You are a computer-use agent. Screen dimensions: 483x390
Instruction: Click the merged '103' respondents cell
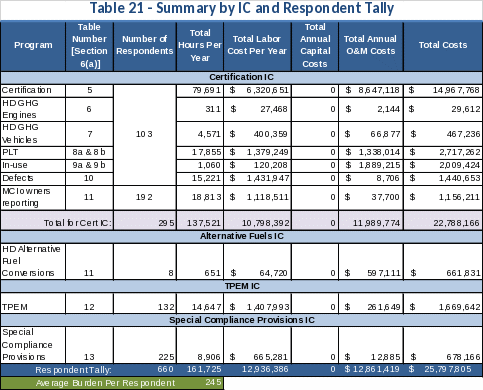click(145, 135)
